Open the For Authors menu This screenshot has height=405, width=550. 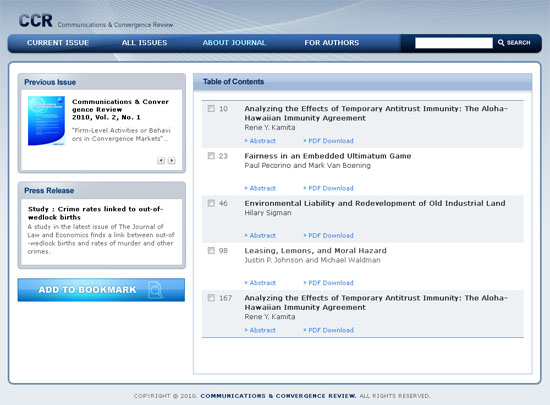tap(332, 43)
